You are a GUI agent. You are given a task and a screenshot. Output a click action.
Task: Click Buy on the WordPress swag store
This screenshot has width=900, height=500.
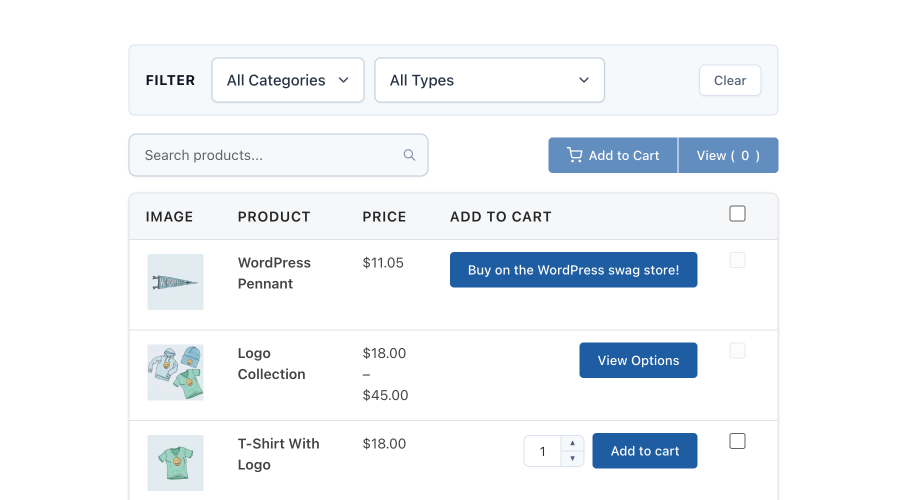[x=573, y=270]
